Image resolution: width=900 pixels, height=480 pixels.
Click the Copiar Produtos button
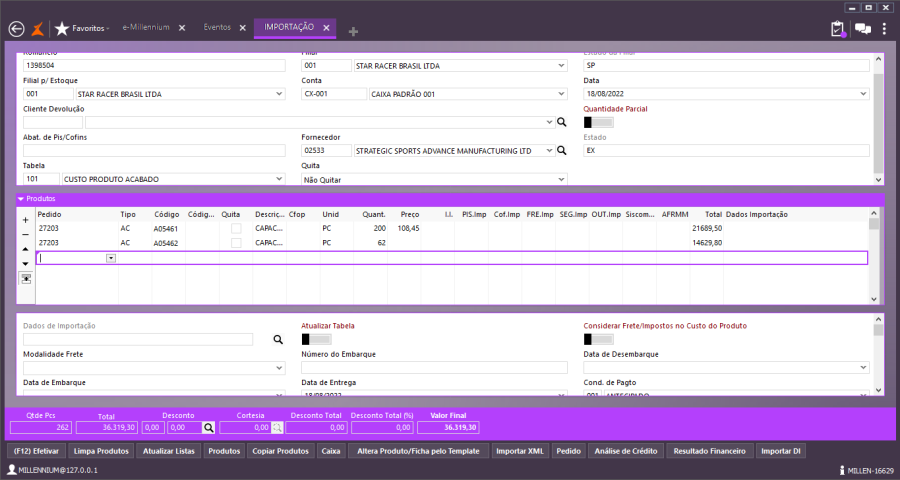281,451
